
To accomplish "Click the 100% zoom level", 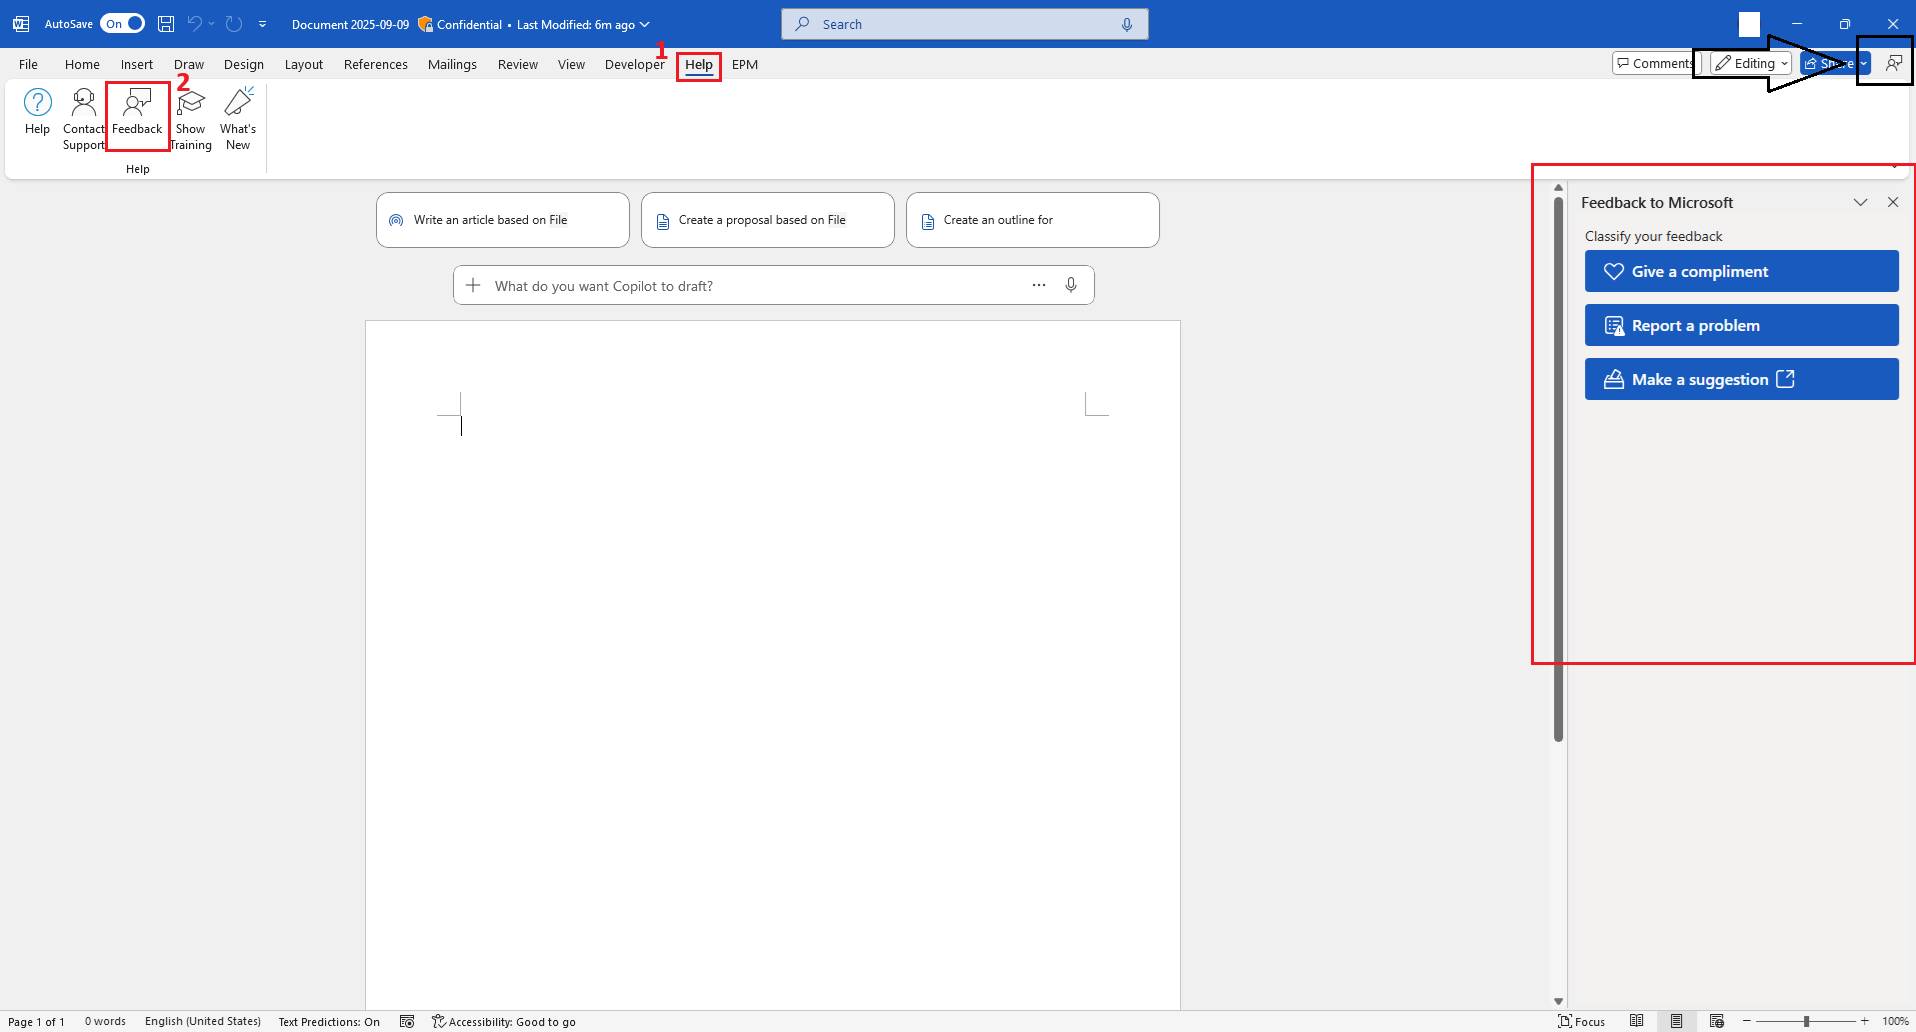I will pyautogui.click(x=1895, y=1021).
